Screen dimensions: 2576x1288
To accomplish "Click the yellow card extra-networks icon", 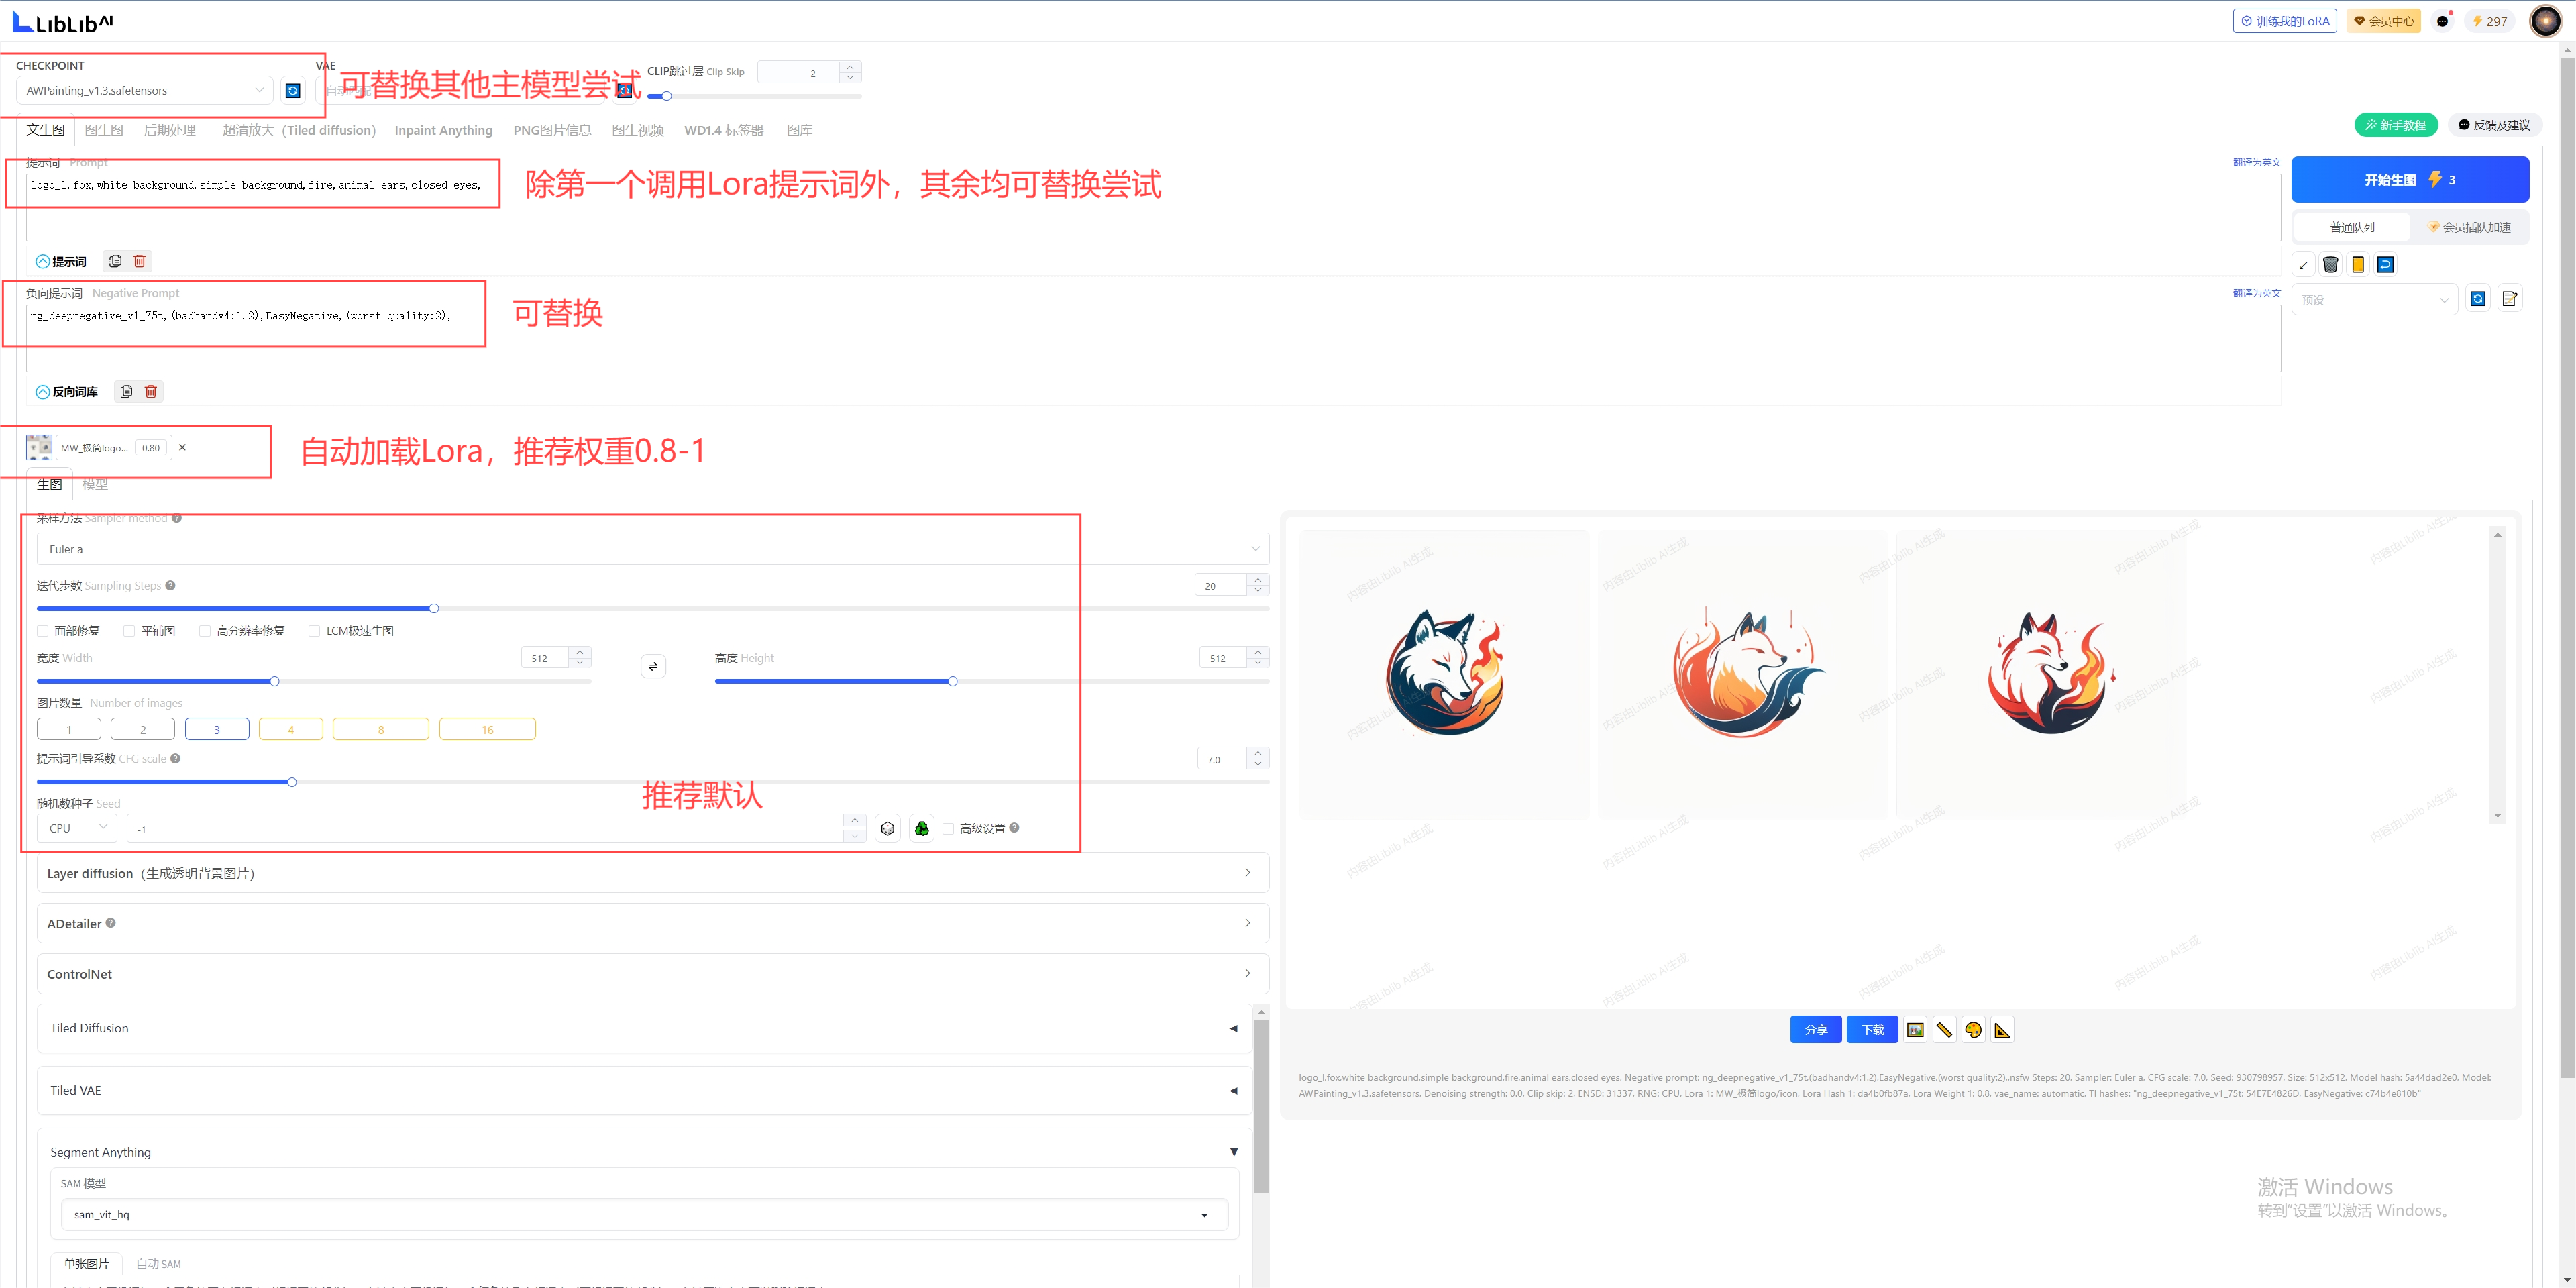I will pyautogui.click(x=2358, y=265).
